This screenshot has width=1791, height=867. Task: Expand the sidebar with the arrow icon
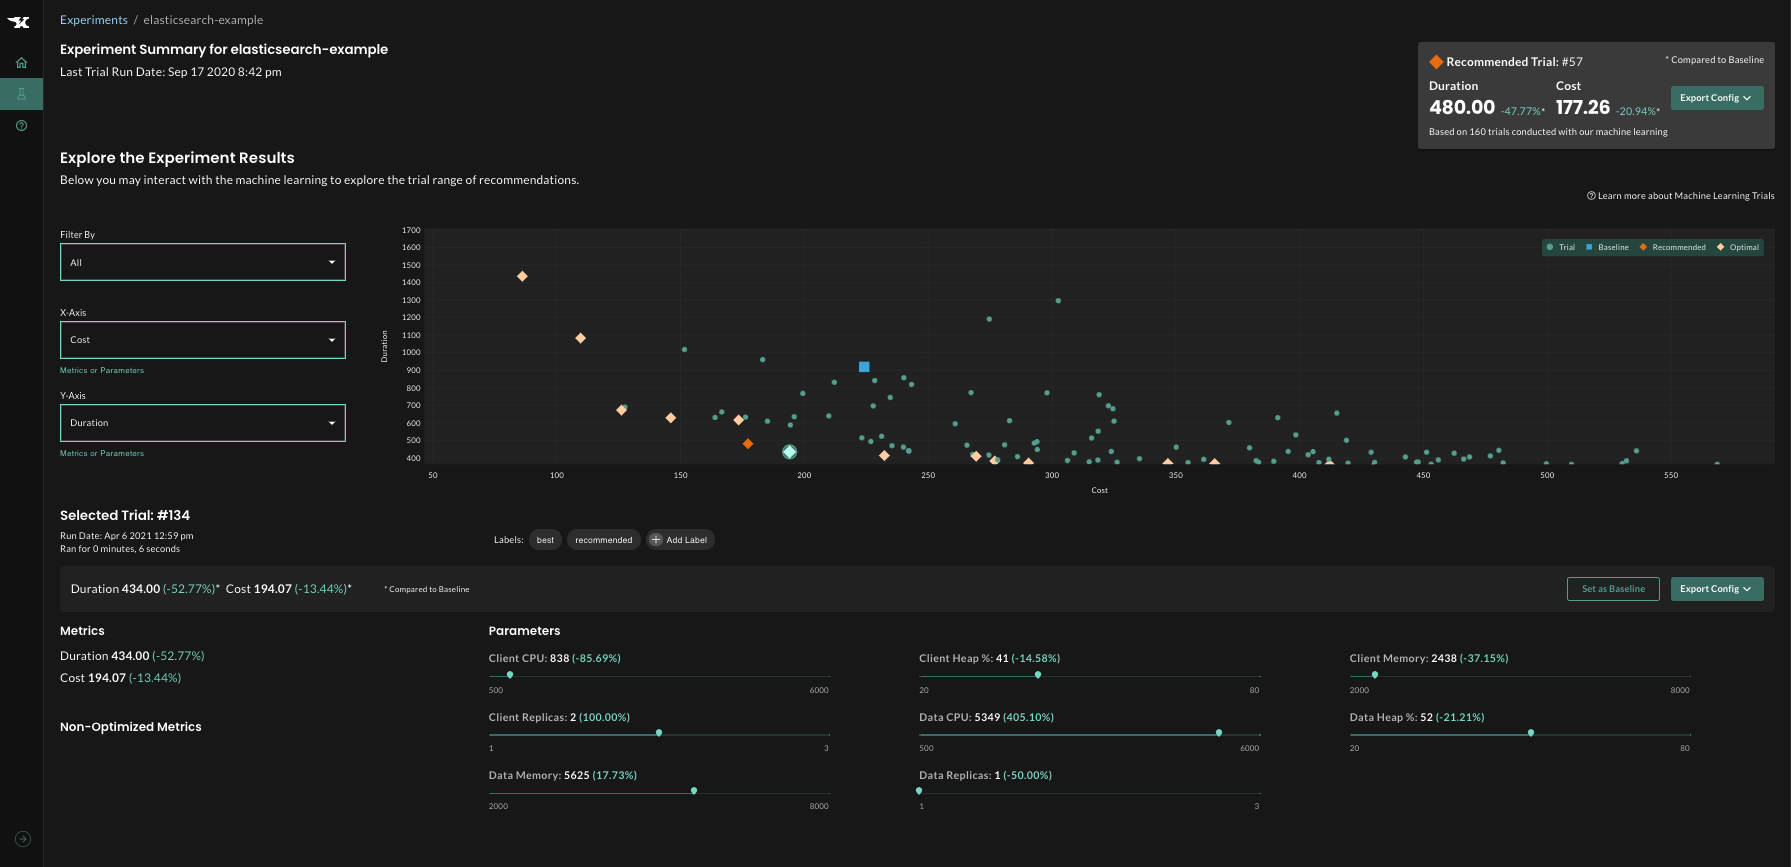coord(23,839)
